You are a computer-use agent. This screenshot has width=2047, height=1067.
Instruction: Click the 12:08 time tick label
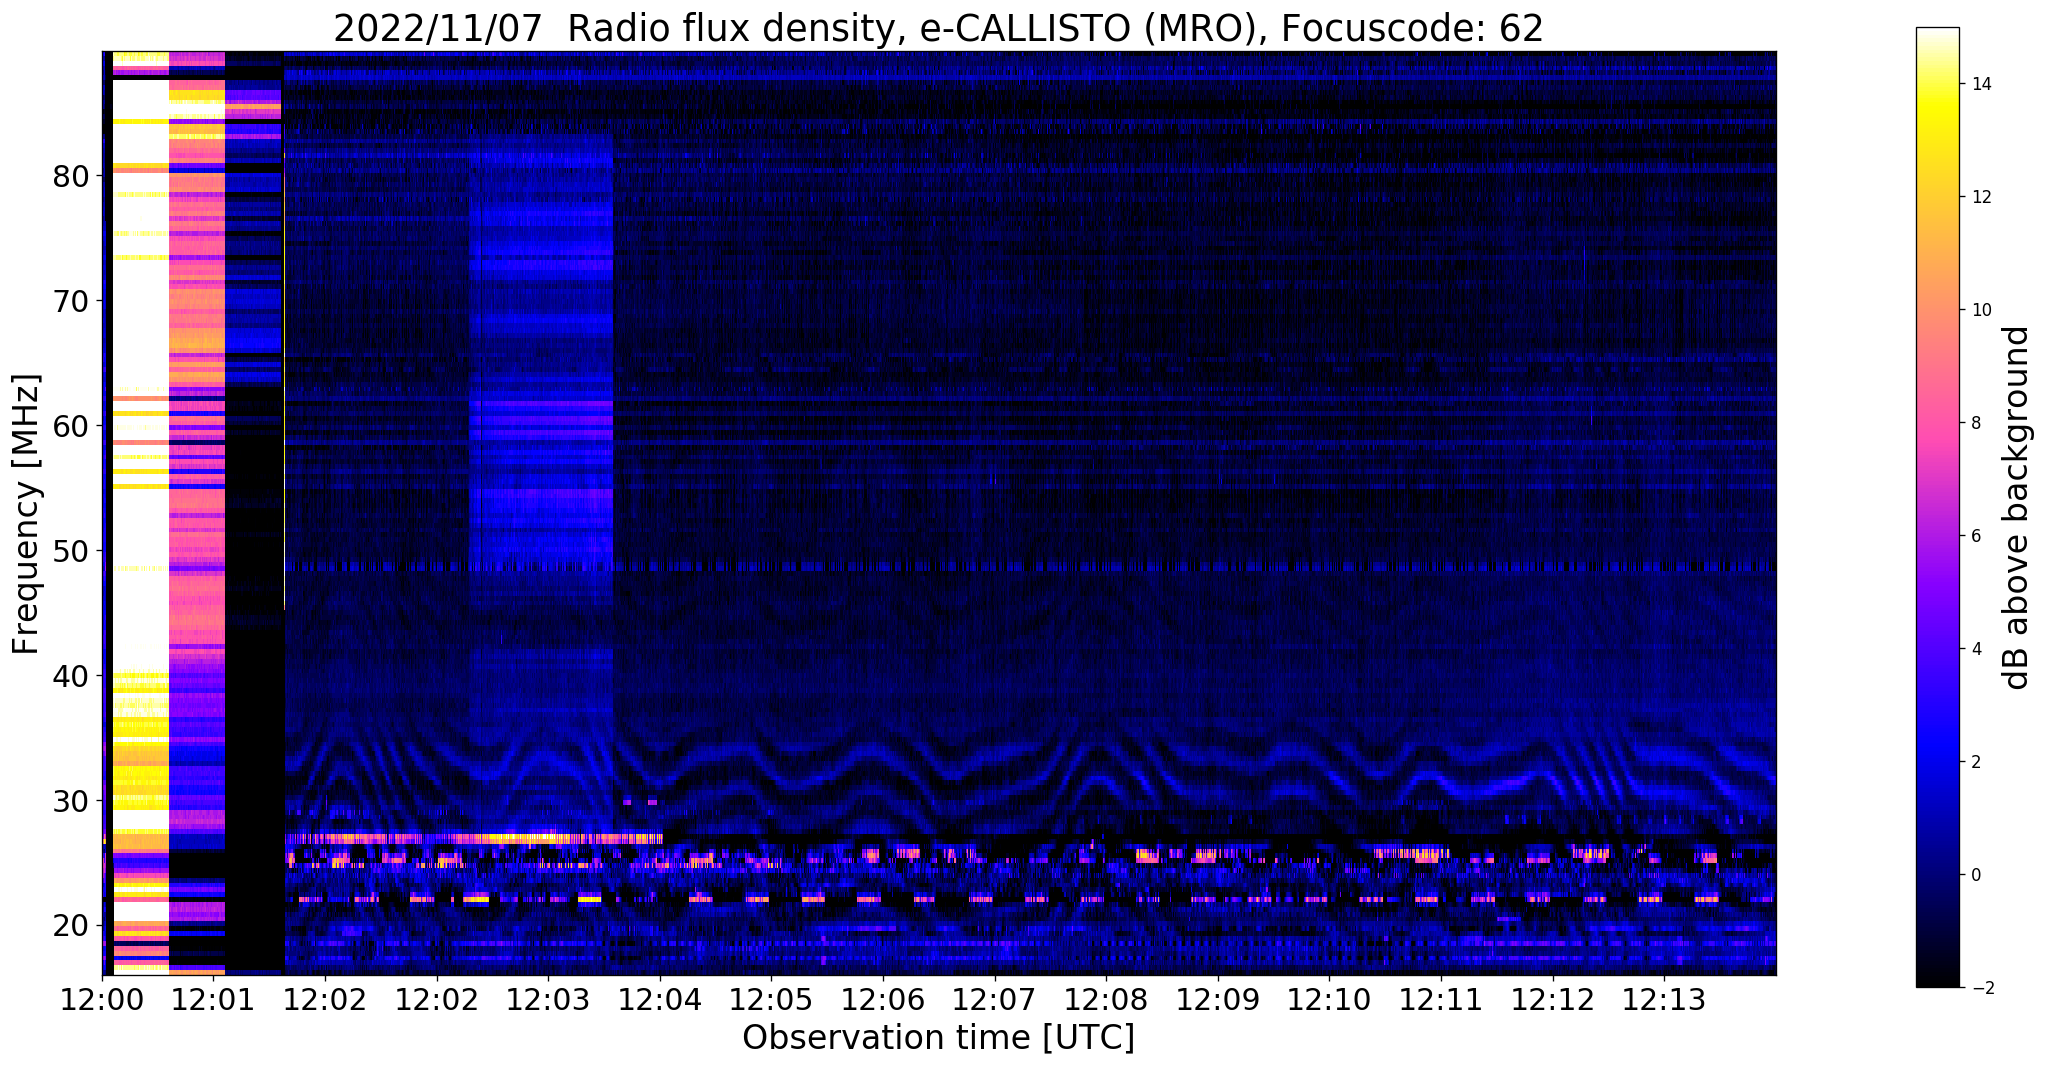(x=1106, y=1000)
